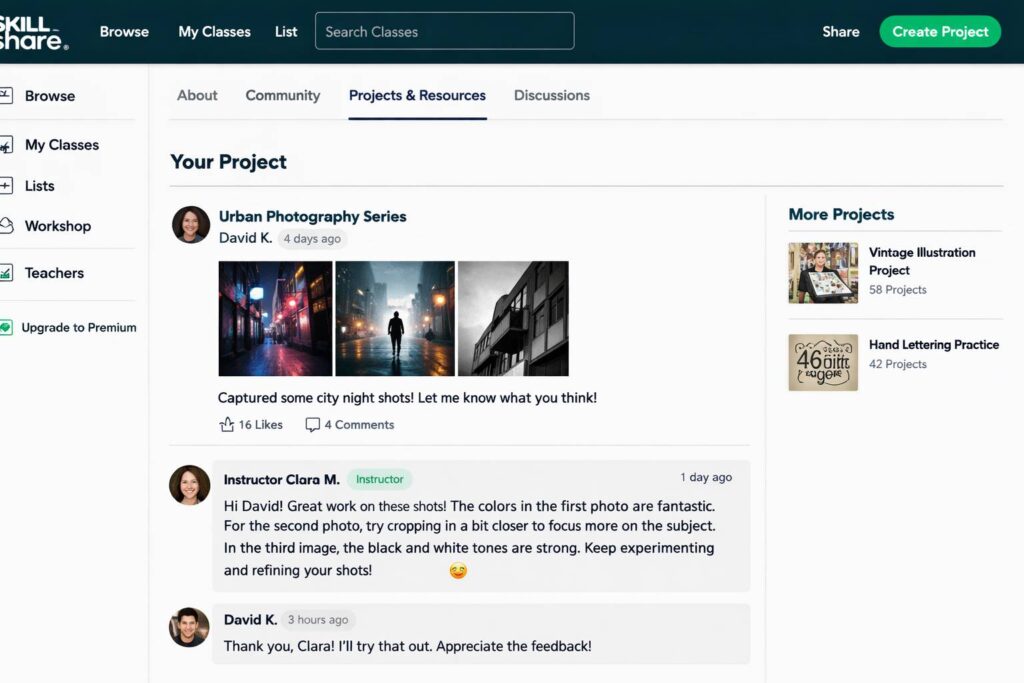1024x683 pixels.
Task: Click the Teachers sidebar icon
Action: [x=6, y=273]
